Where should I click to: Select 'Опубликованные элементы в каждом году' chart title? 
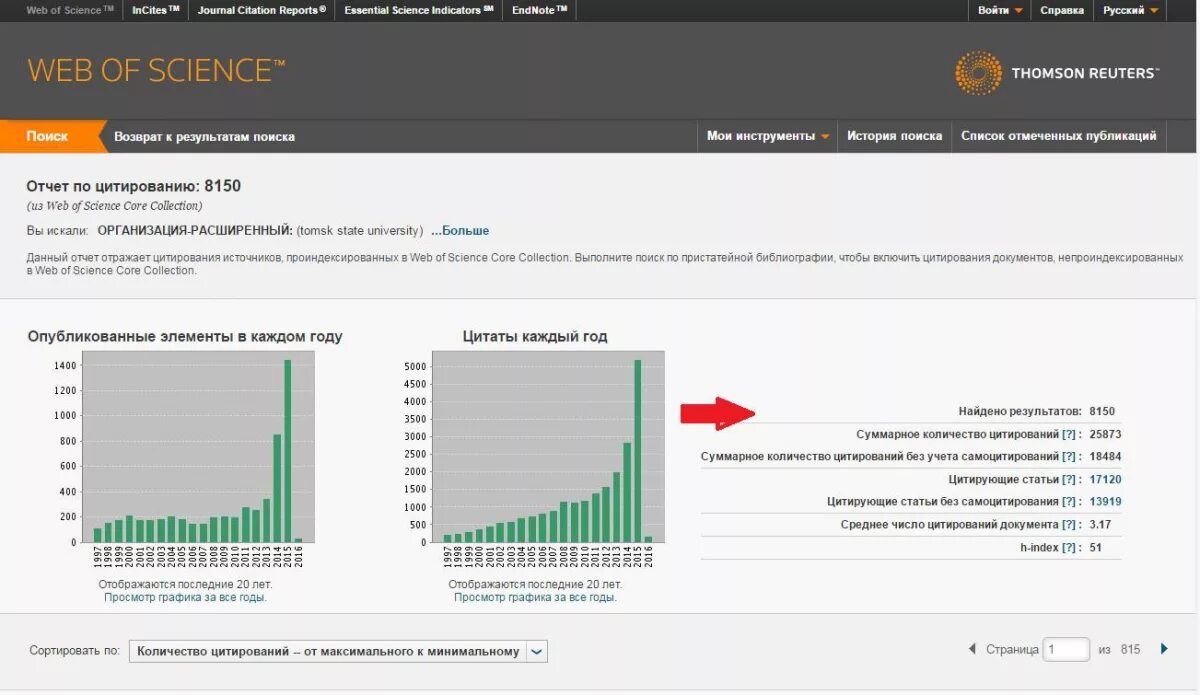click(185, 337)
